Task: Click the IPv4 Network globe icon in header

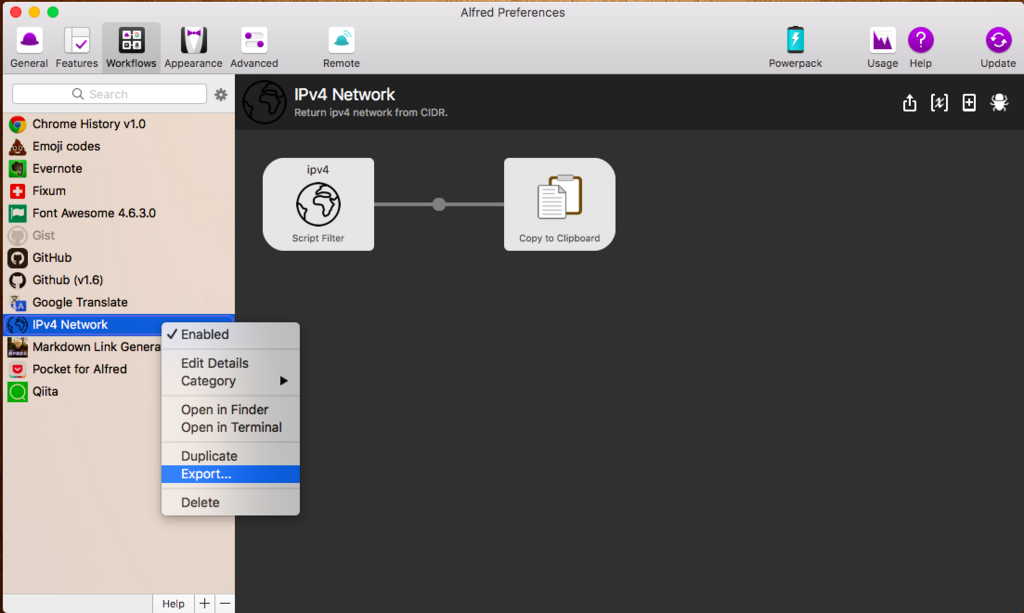Action: 264,102
